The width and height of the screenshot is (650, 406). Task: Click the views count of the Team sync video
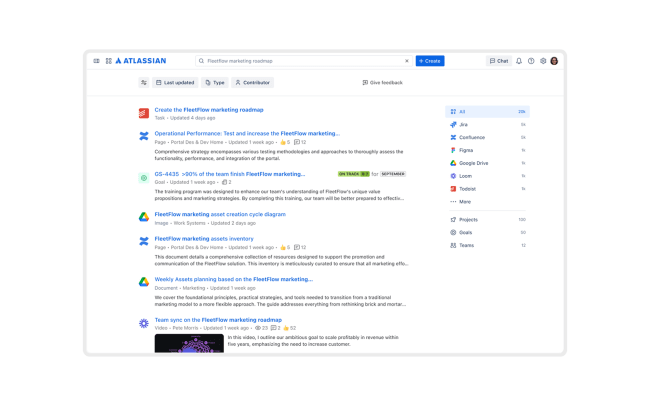pos(261,328)
